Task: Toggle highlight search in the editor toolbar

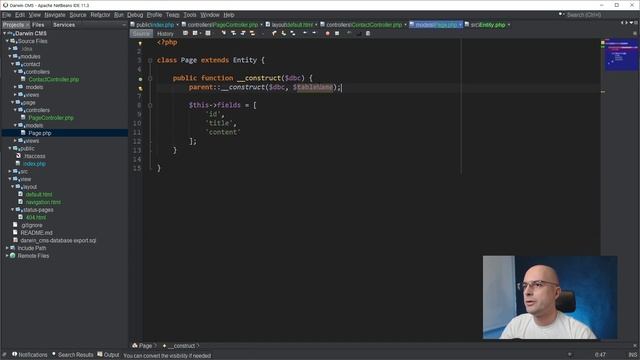Action: (x=253, y=33)
